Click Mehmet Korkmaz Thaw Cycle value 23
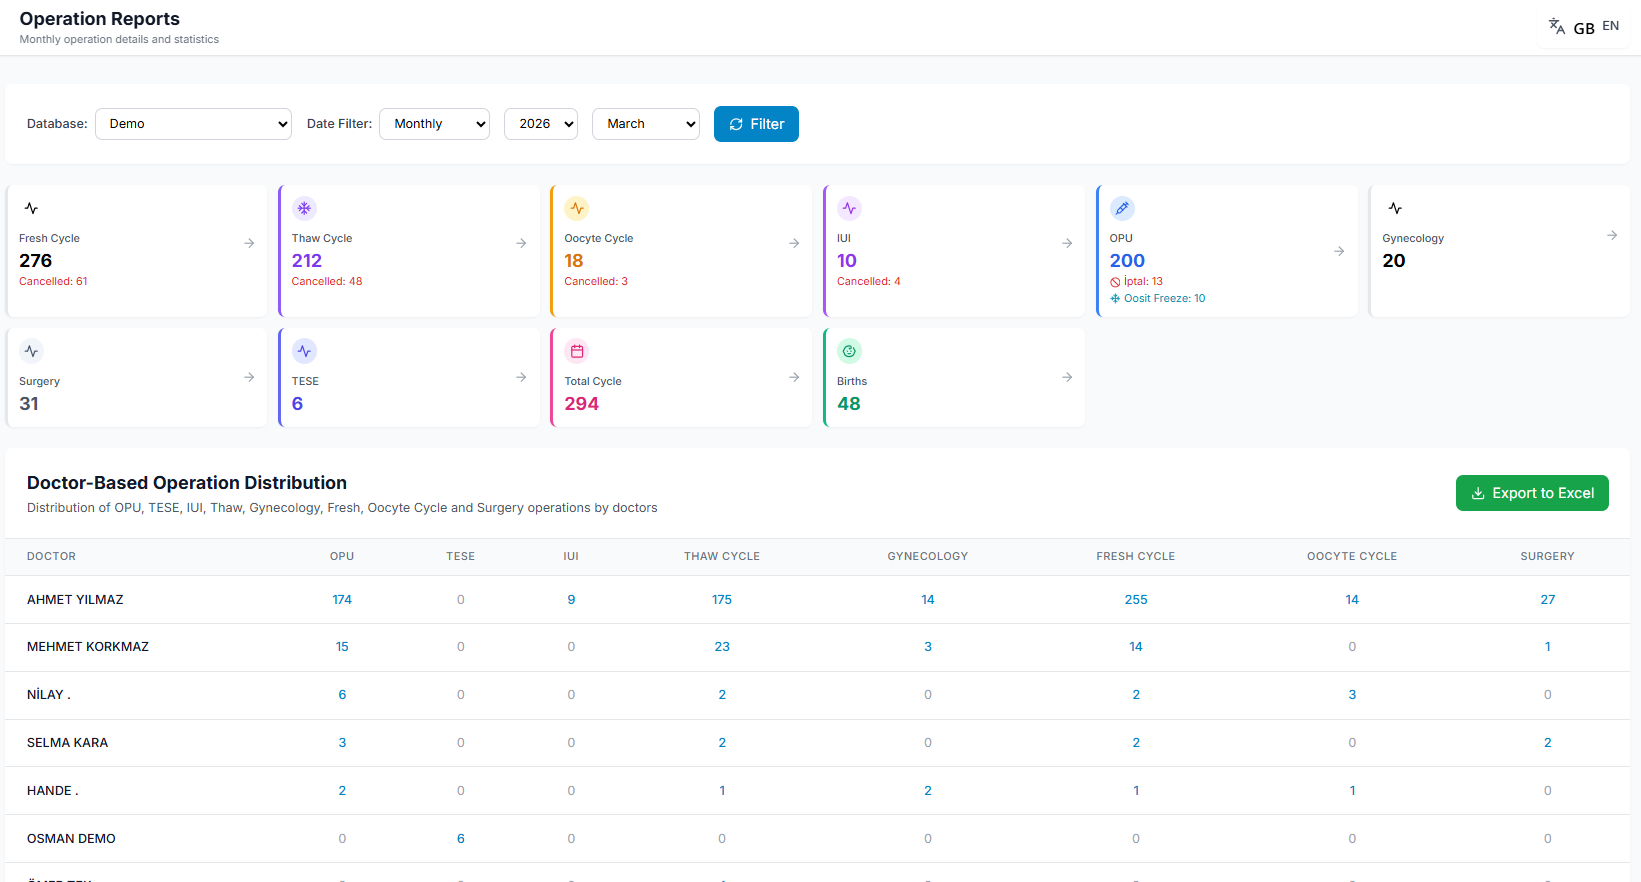Viewport: 1641px width, 882px height. coord(722,647)
